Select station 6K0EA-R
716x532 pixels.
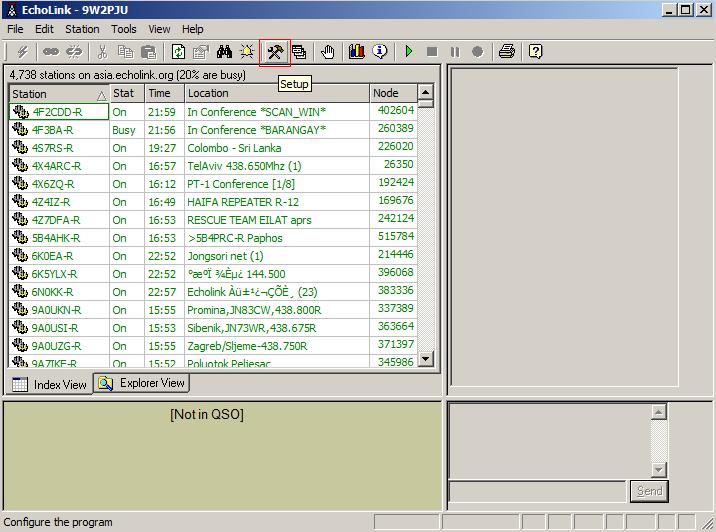[x=52, y=256]
